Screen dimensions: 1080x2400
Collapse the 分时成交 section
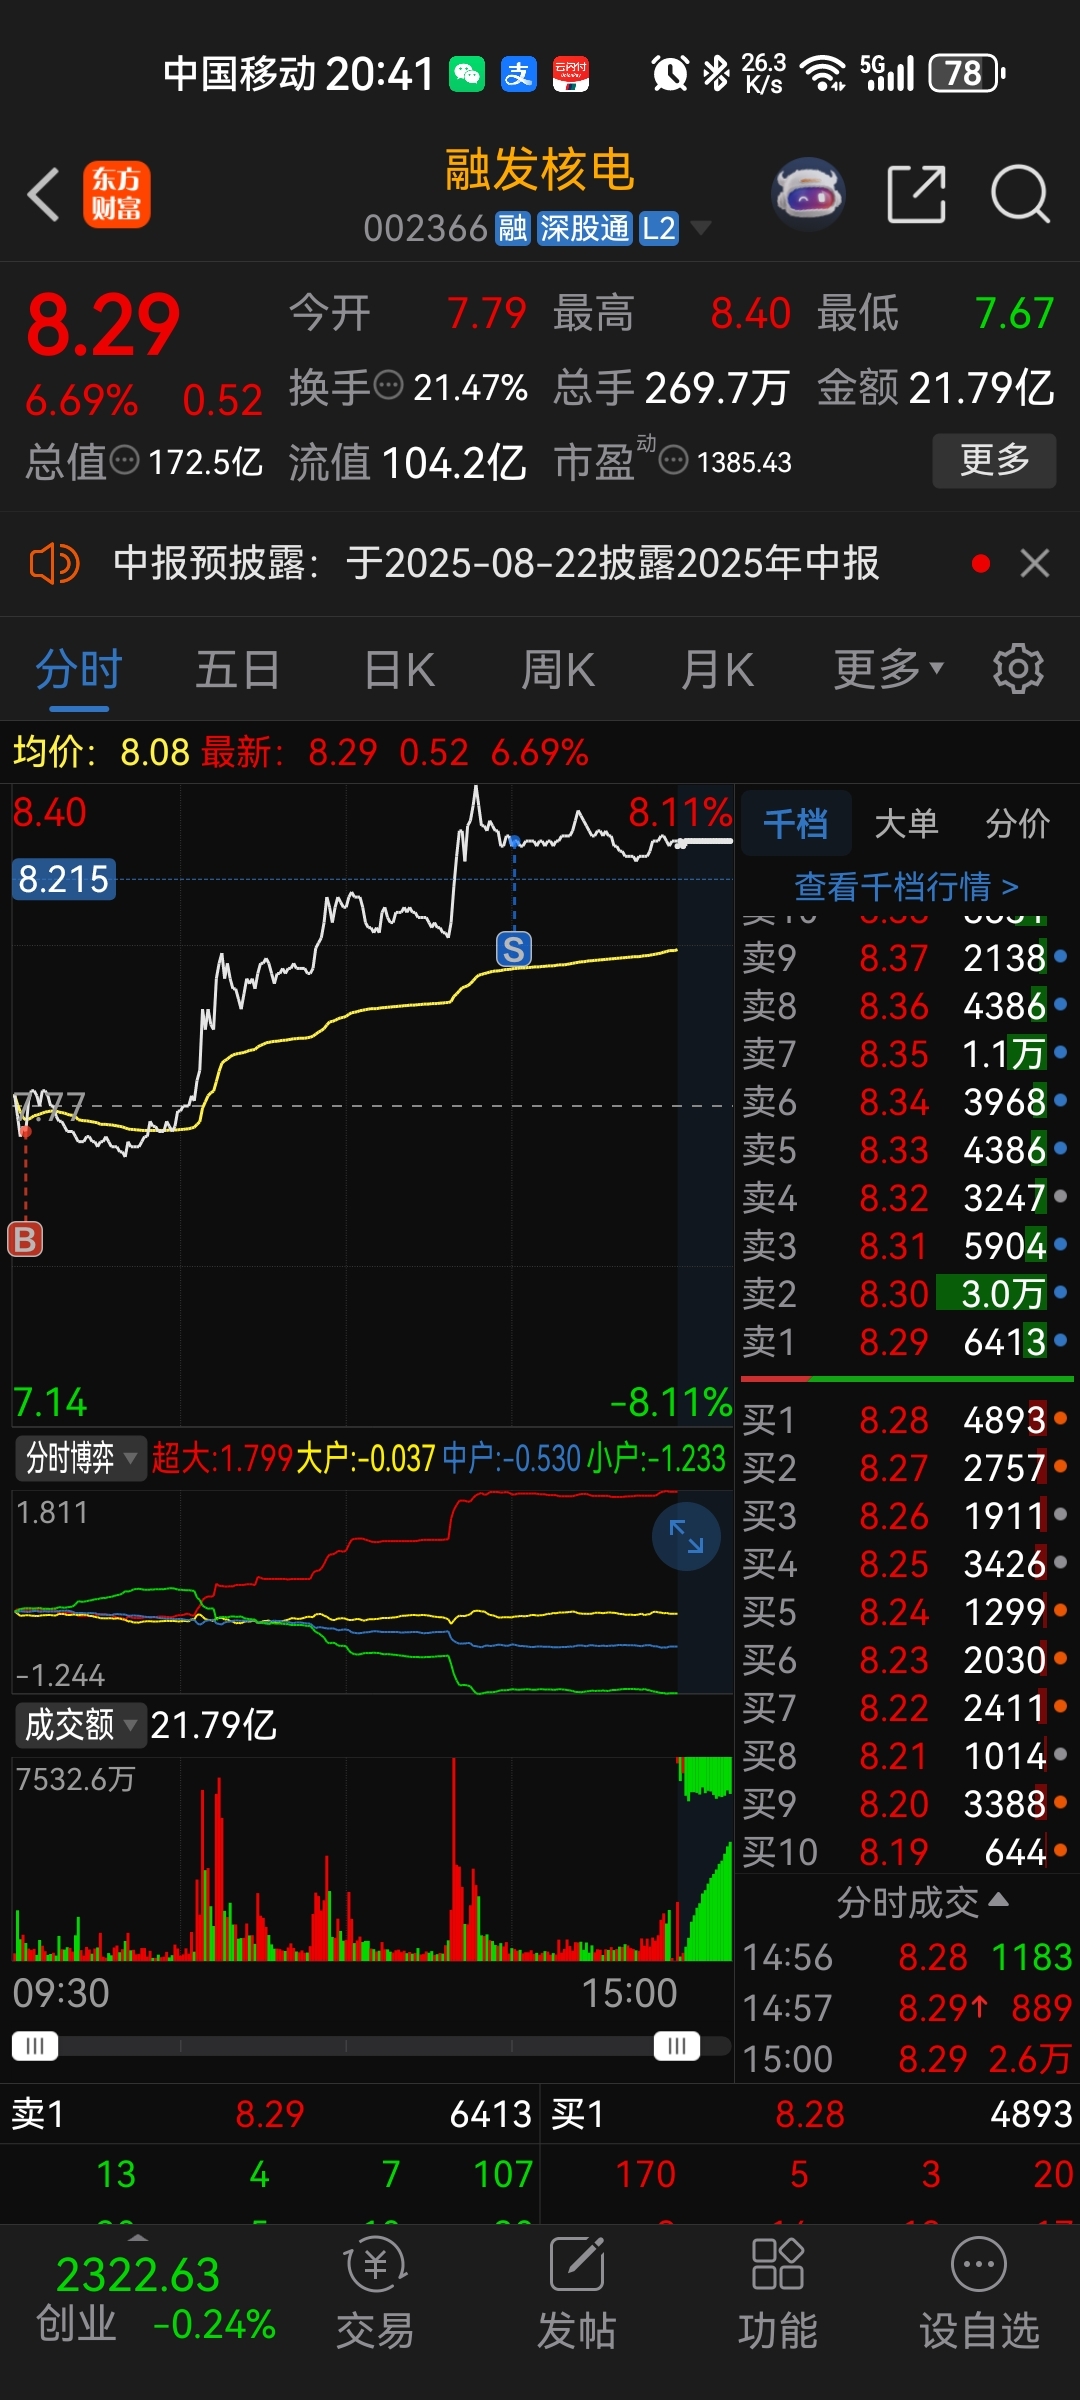[x=921, y=1902]
